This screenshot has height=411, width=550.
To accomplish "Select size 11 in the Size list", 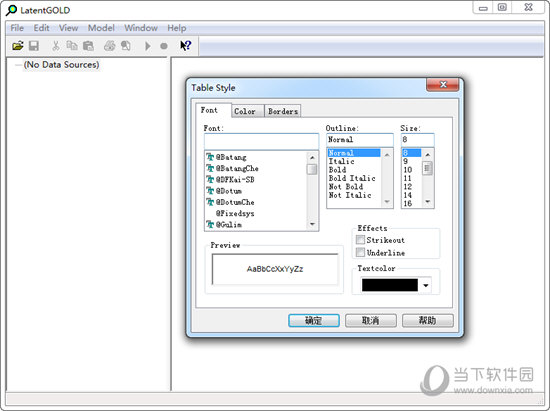I will point(408,178).
